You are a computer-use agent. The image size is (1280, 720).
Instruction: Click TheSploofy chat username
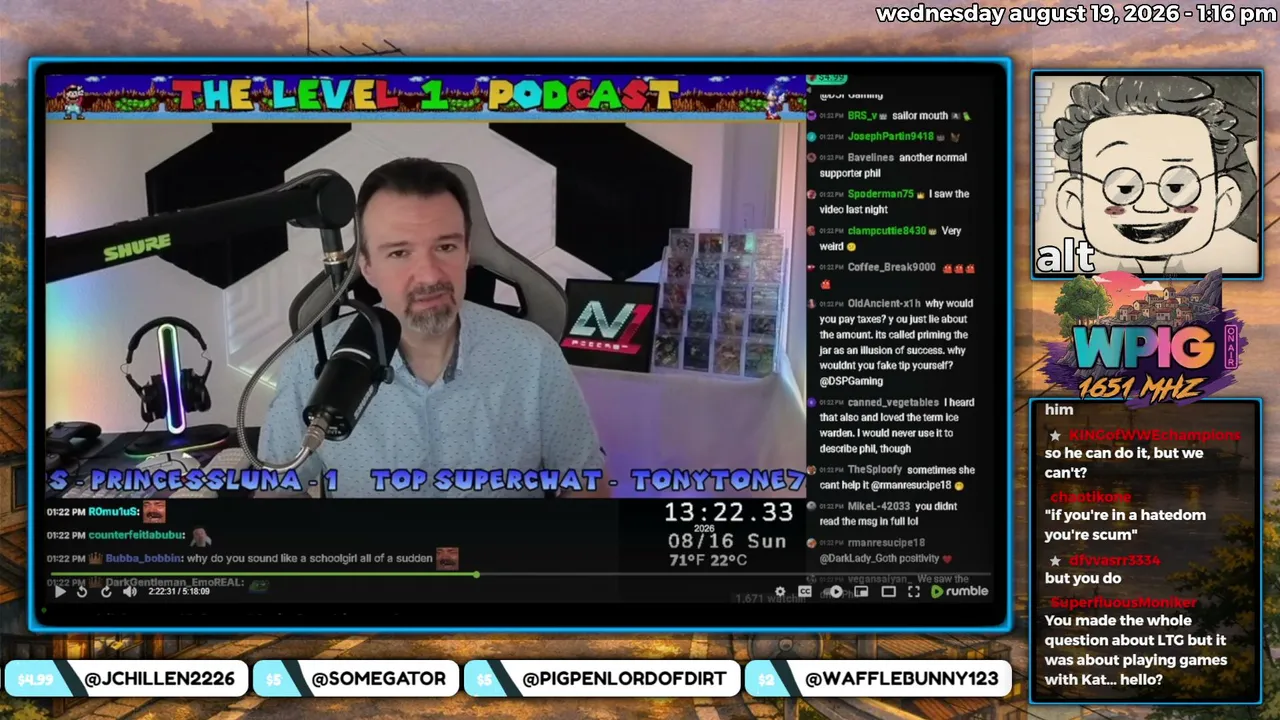875,470
